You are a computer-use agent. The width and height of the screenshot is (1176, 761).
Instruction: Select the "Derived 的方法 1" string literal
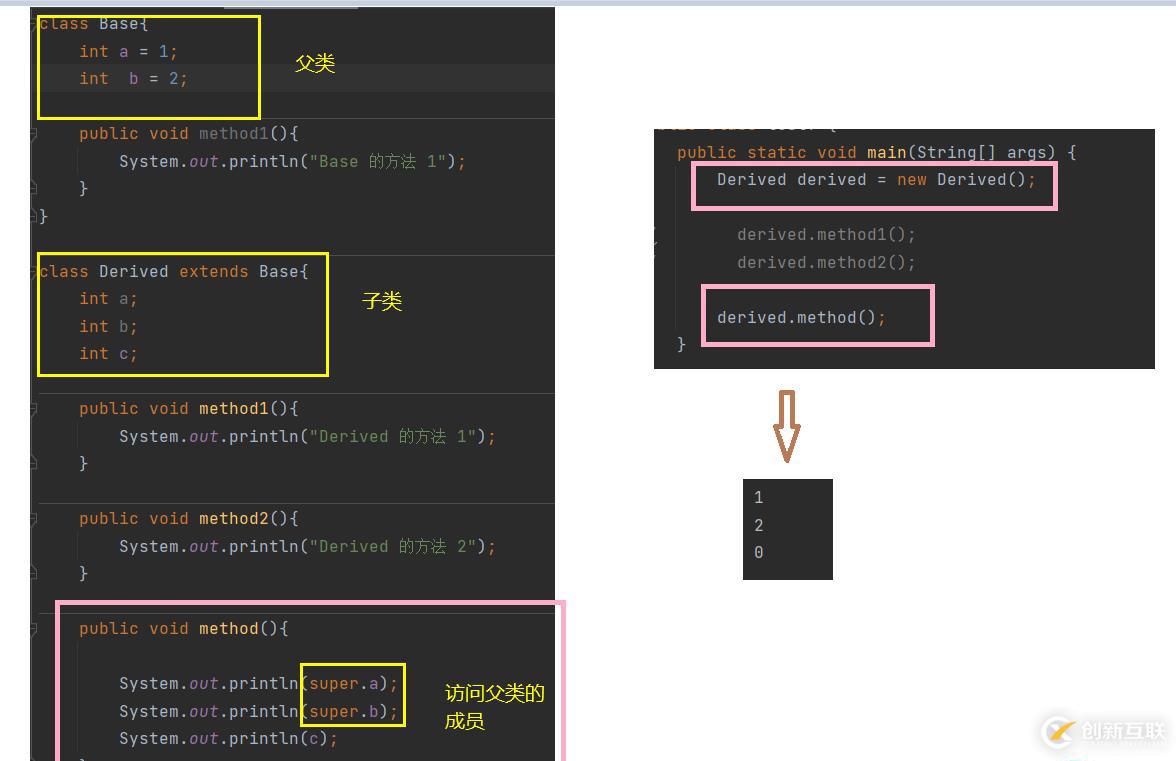[393, 436]
